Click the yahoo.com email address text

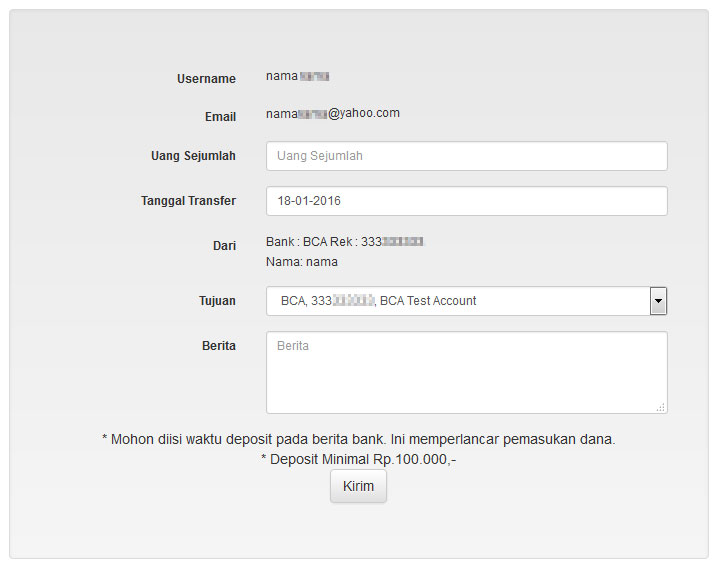click(x=332, y=114)
